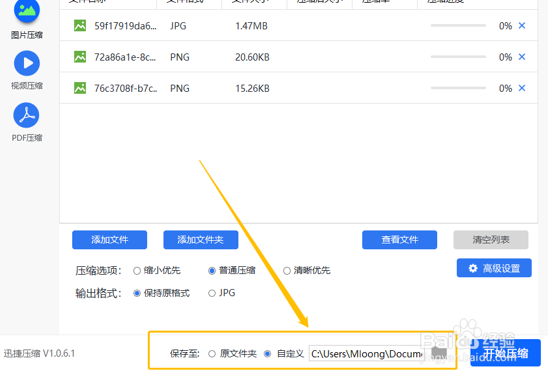Click the 20.60KB file size cell
The width and height of the screenshot is (548, 377).
tap(252, 57)
